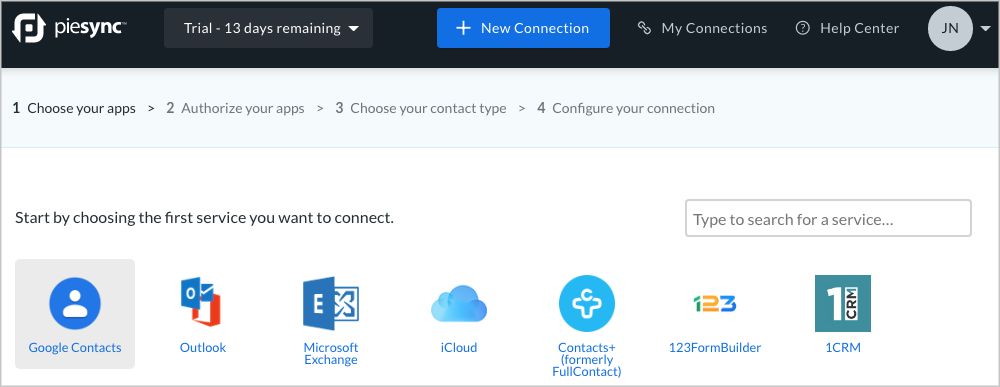Screen dimensions: 1000x387
Task: Select step 3 Choose your contact type
Action: pyautogui.click(x=421, y=108)
